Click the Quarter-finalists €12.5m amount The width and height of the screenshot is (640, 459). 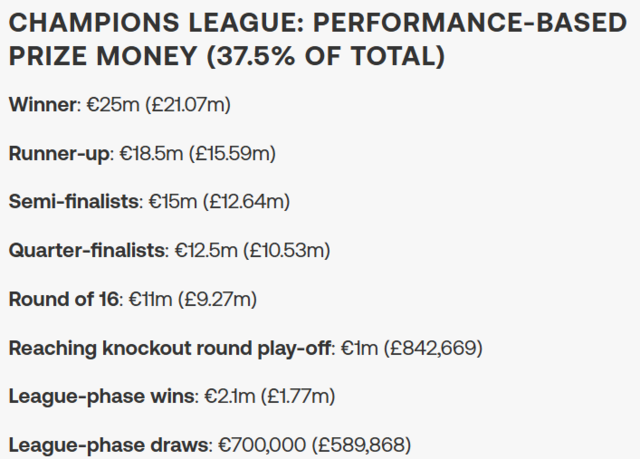(206, 250)
